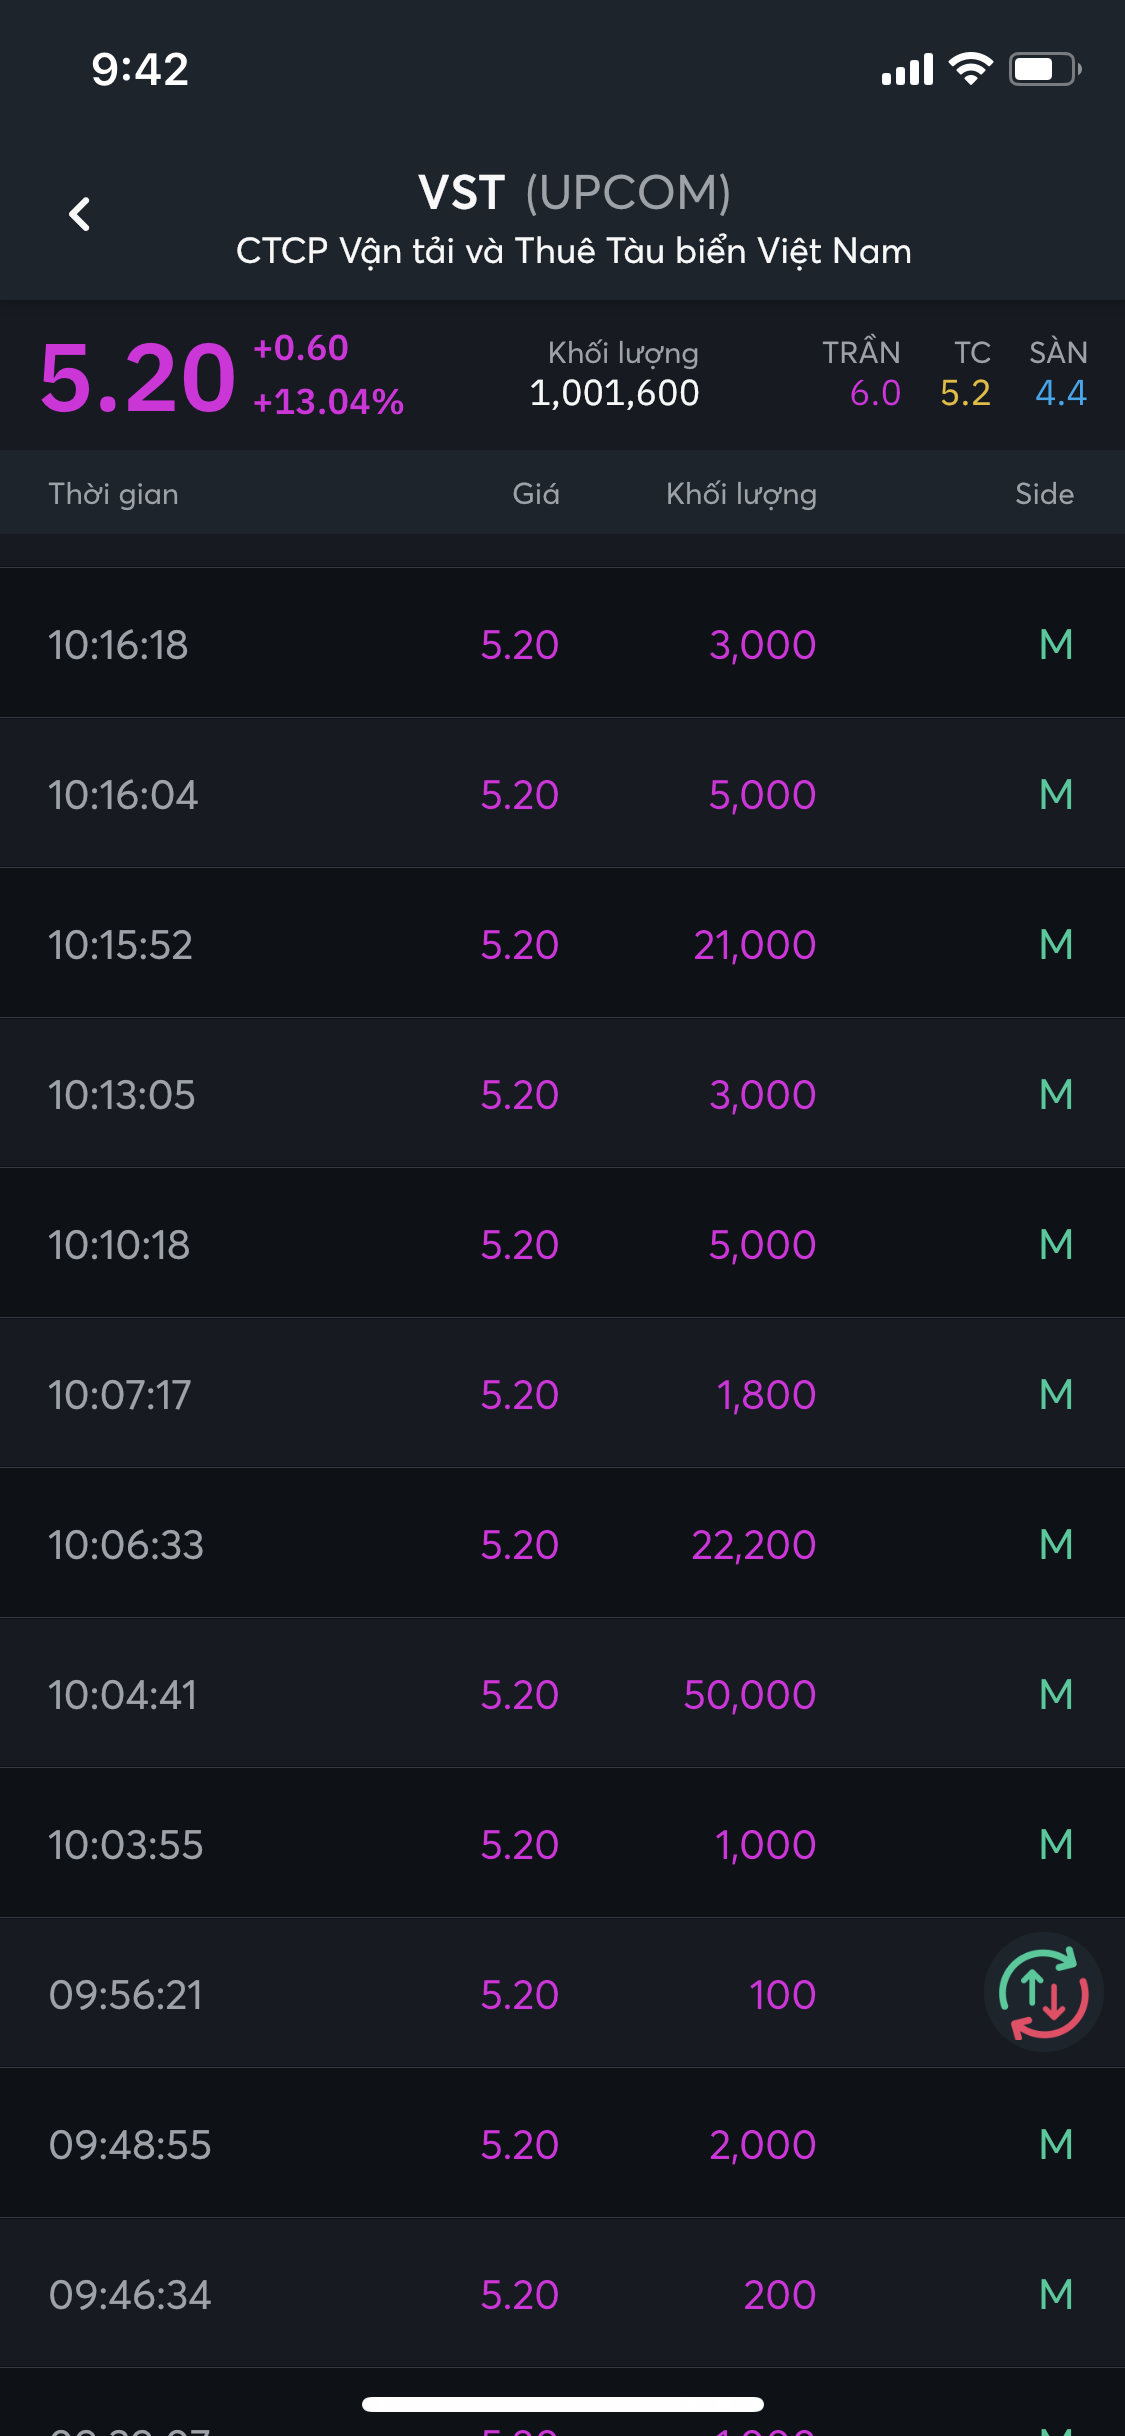Tap the TC reference price 5.2

click(965, 393)
